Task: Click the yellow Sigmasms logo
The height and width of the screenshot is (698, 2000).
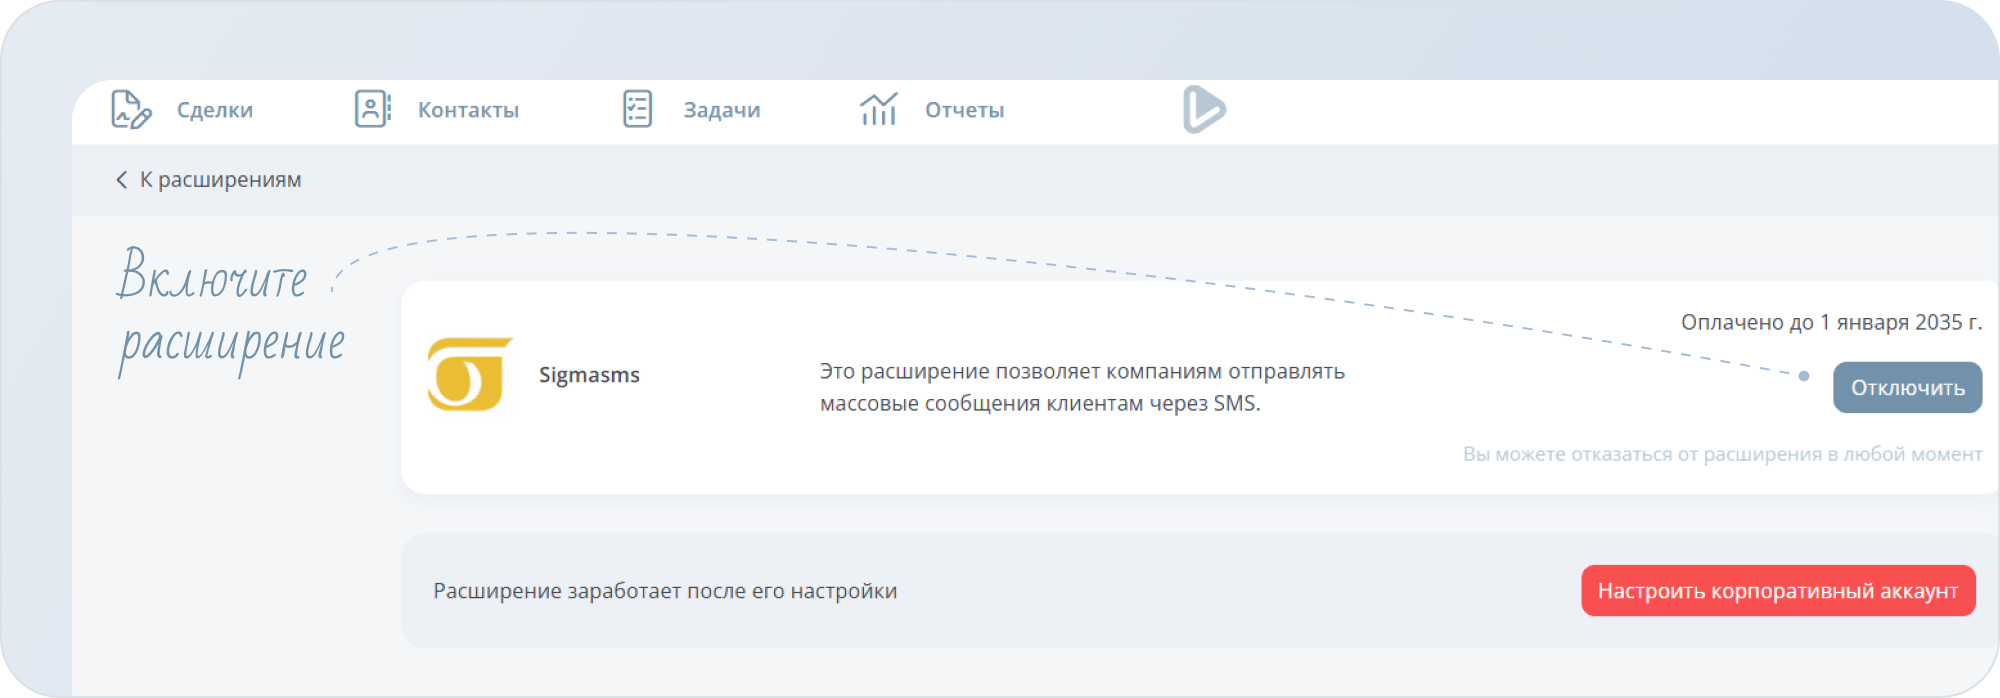Action: (469, 374)
